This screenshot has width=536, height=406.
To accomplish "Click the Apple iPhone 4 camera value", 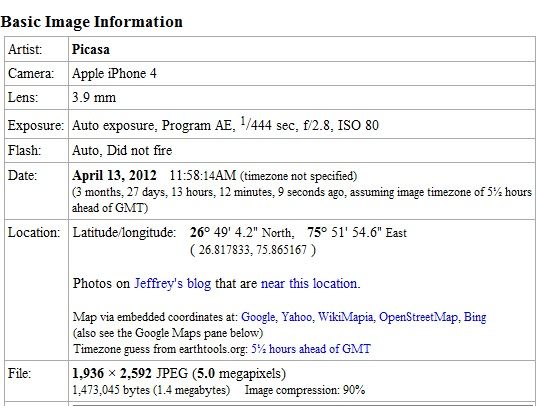I will (114, 74).
